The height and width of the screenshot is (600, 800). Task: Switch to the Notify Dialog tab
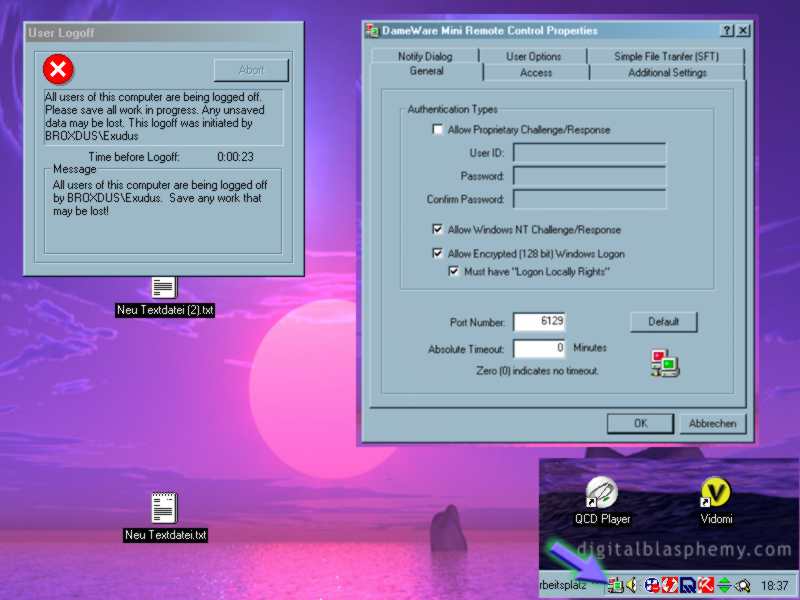(x=425, y=56)
